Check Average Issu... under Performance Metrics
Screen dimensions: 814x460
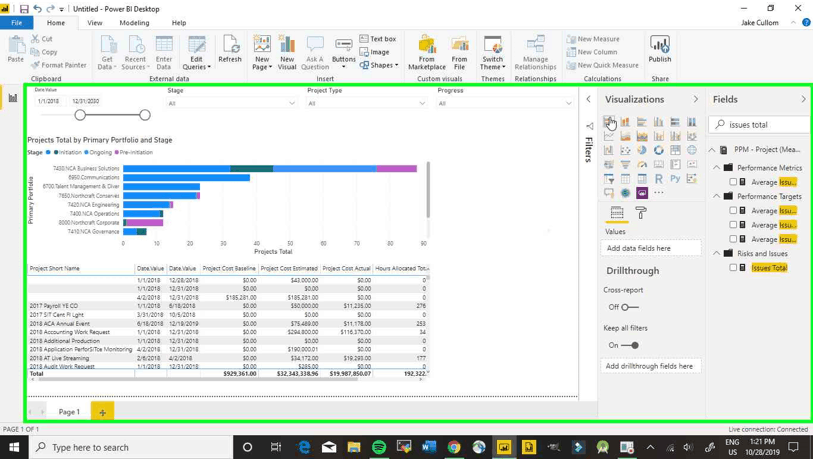pos(733,182)
